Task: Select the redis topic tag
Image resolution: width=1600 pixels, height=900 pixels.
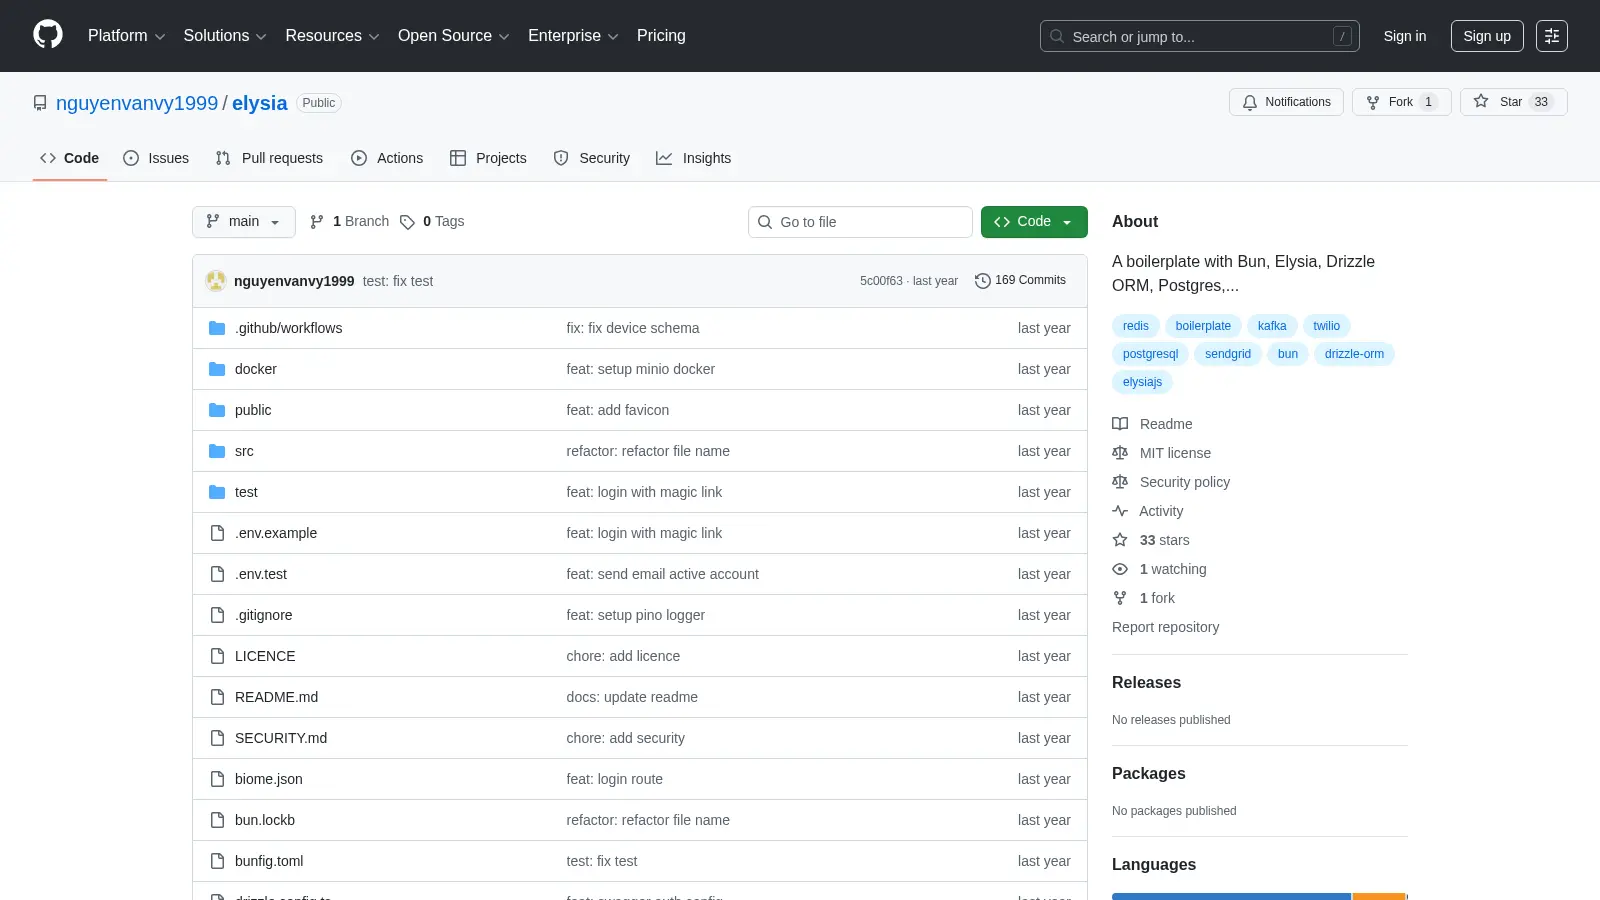Action: pos(1136,326)
